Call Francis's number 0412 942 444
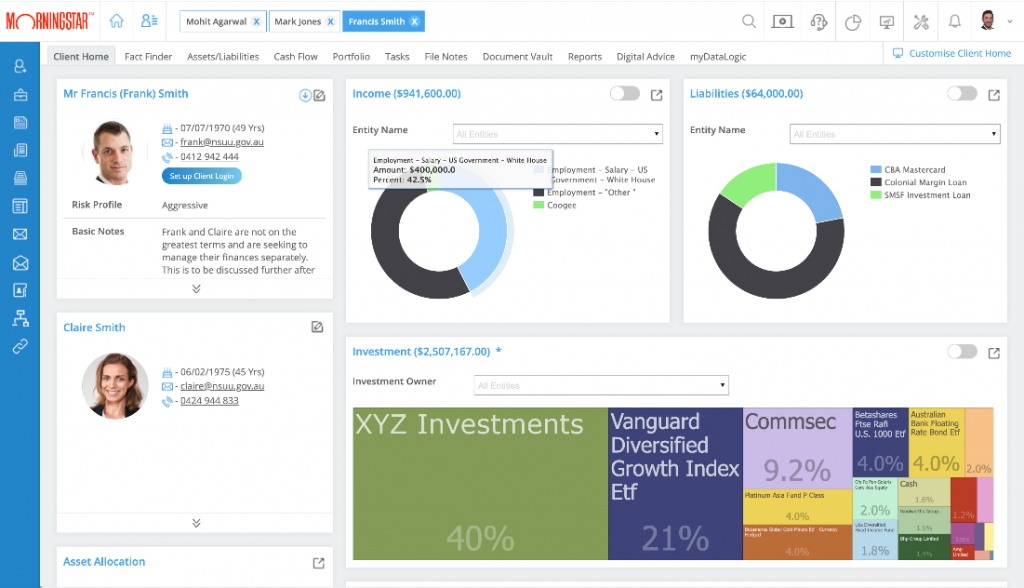 coord(209,157)
